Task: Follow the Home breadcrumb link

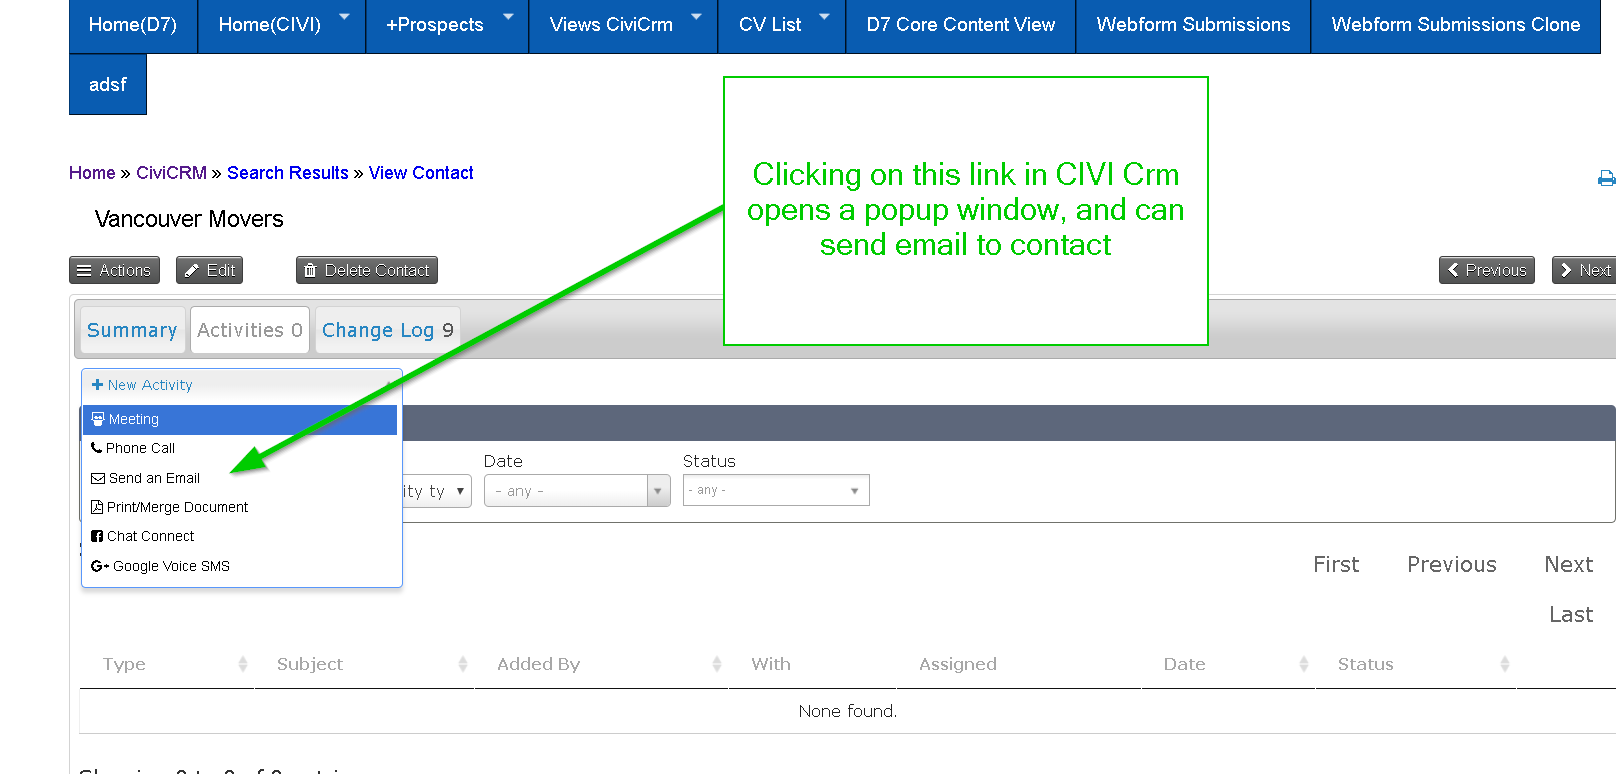Action: click(92, 173)
